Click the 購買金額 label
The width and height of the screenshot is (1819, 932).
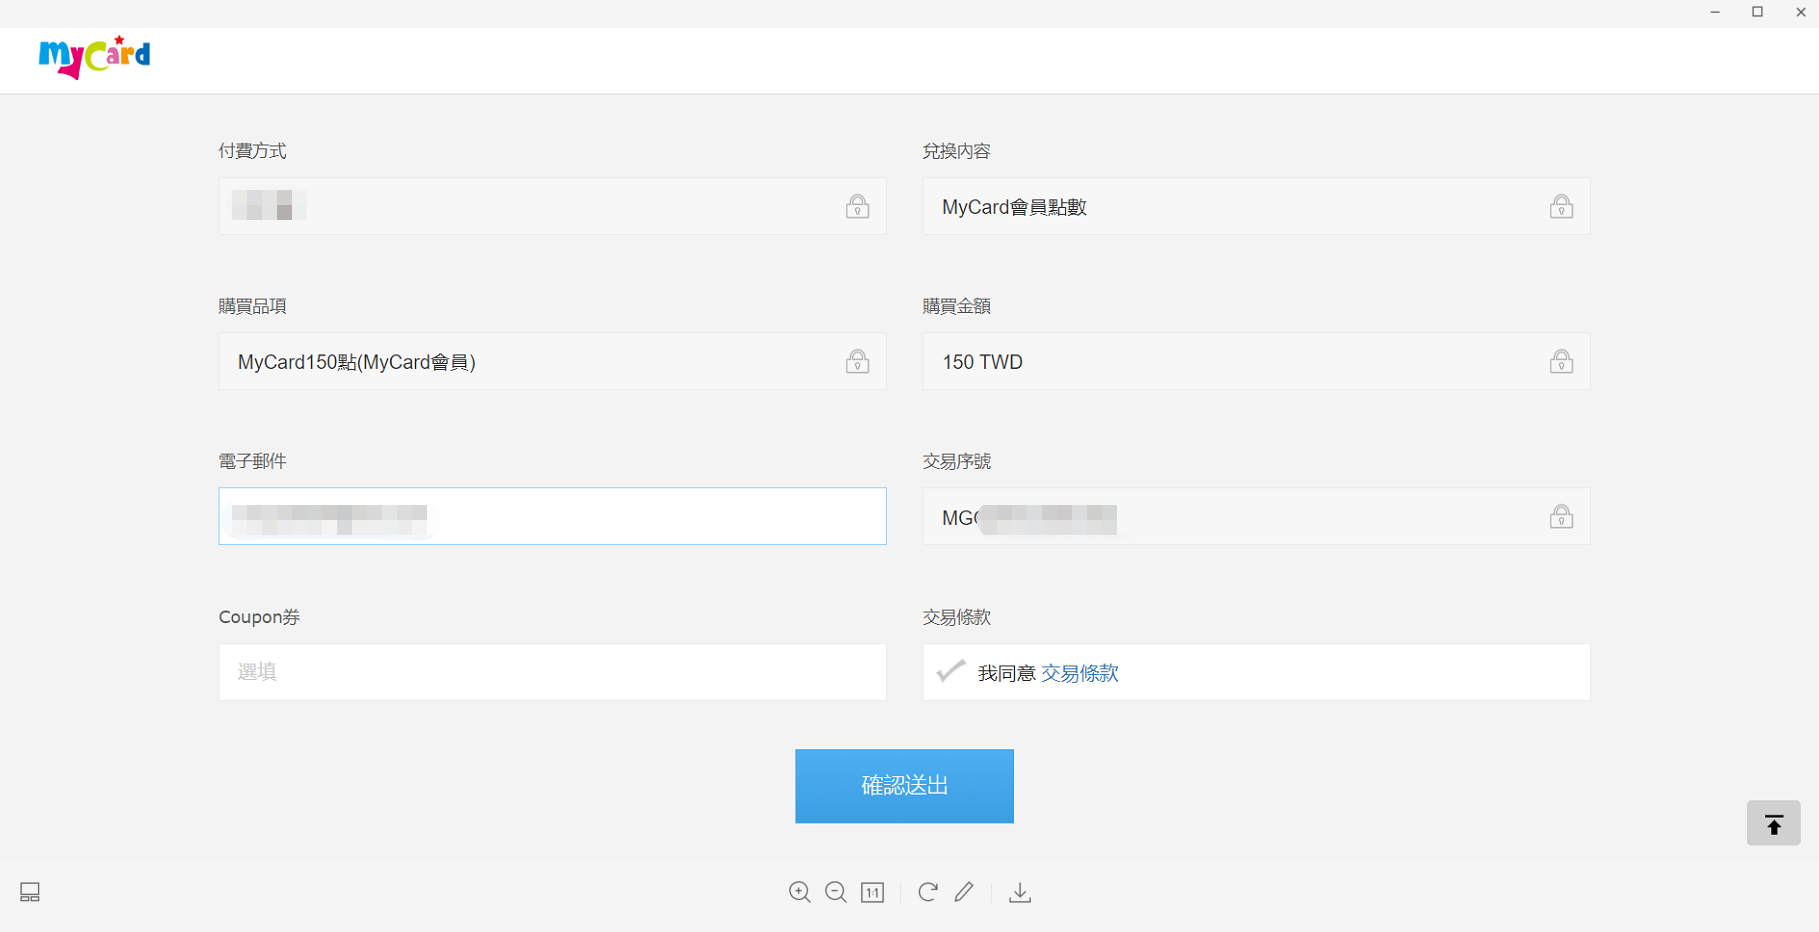coord(957,306)
